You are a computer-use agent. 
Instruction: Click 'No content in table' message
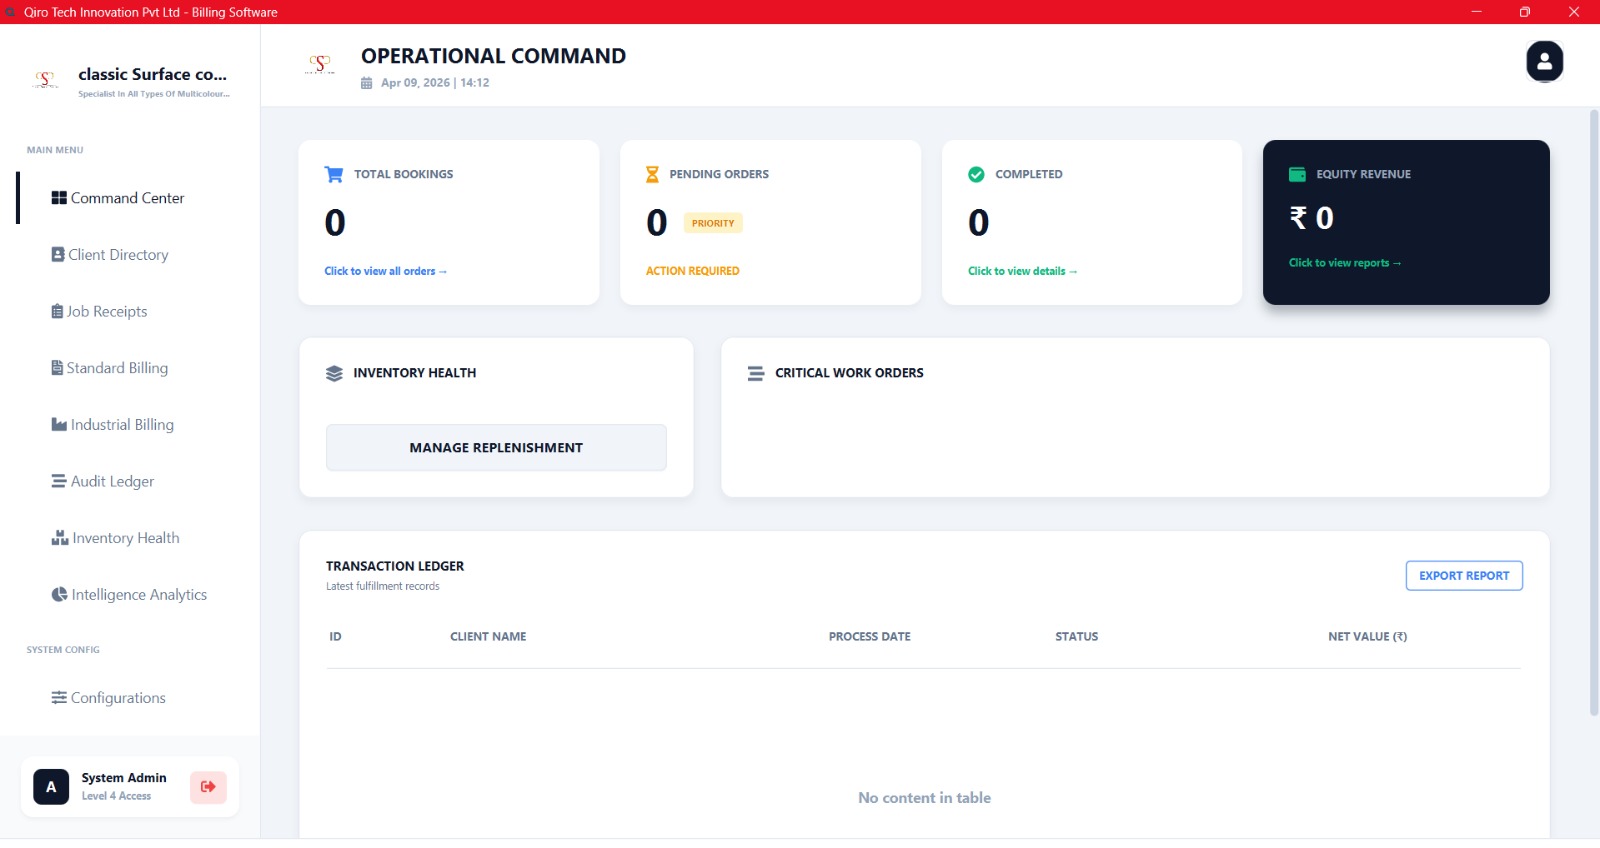point(925,798)
